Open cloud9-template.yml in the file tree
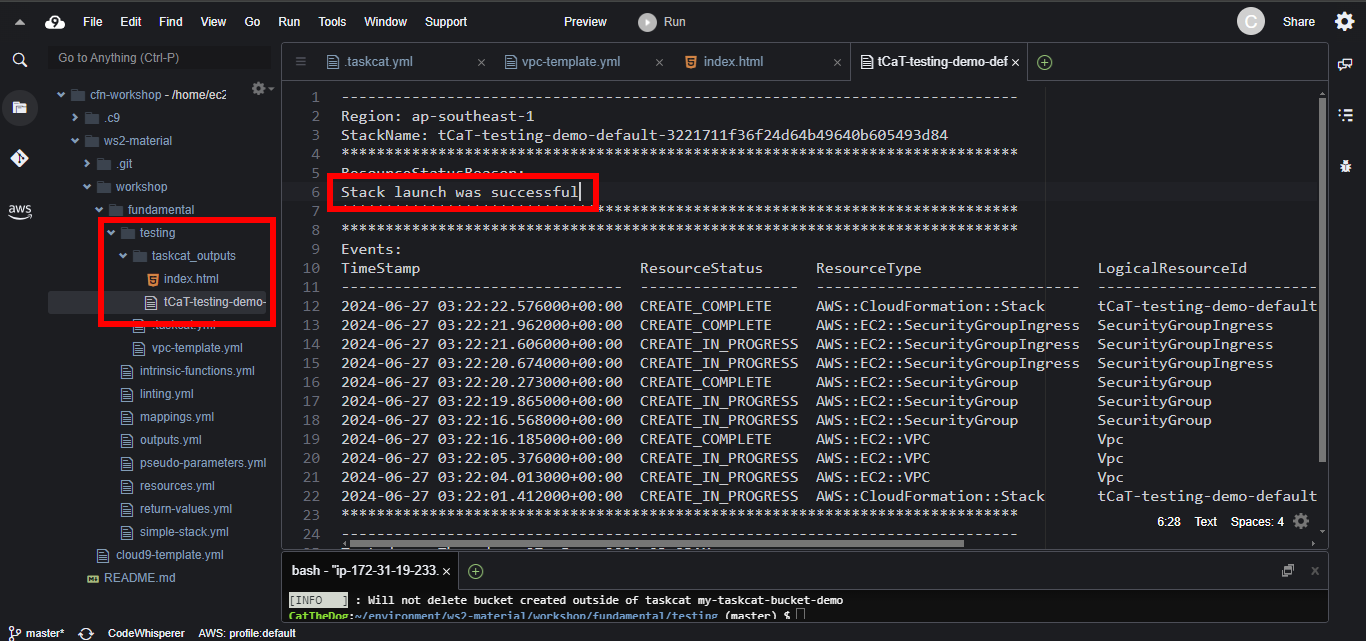Viewport: 1366px width, 641px height. [169, 555]
